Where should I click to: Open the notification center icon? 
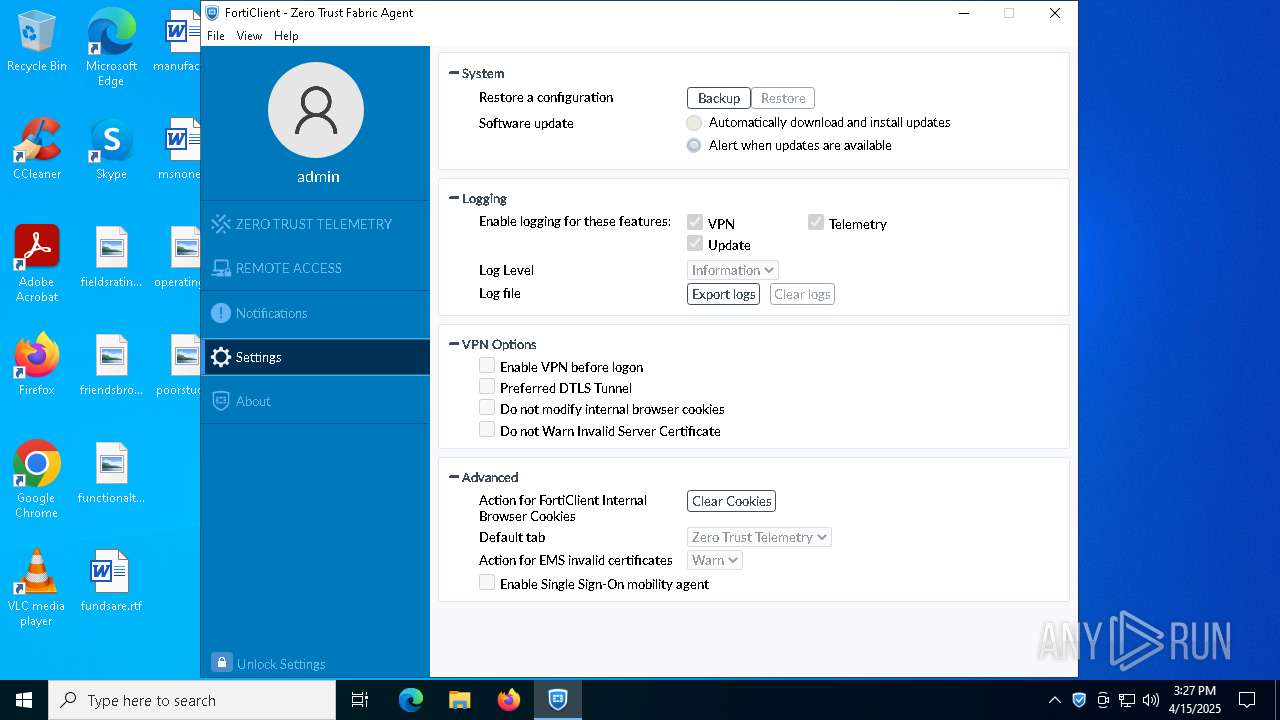click(1247, 700)
